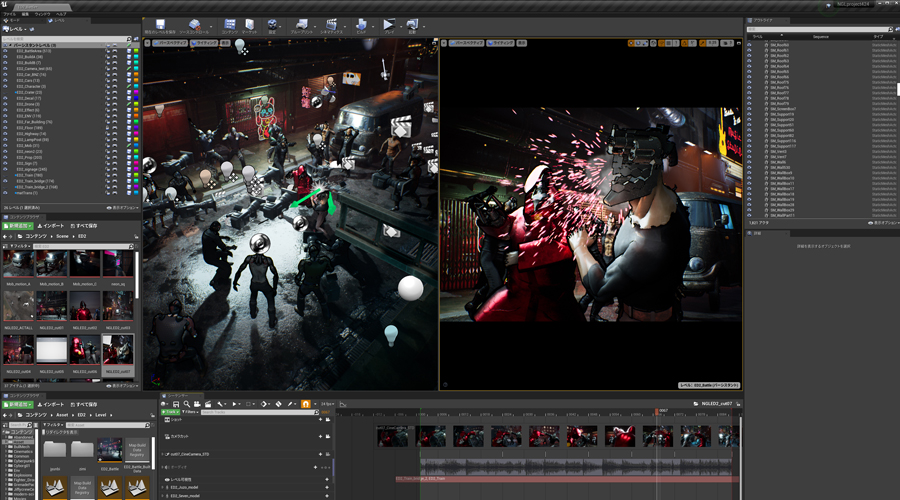This screenshot has width=900, height=500.
Task: Open the Content browser toolbar icon
Action: point(230,24)
